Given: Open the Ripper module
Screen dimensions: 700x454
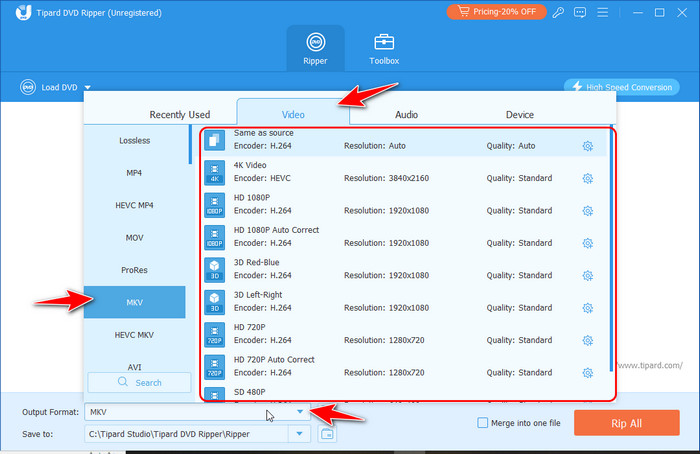Looking at the screenshot, I should click(315, 48).
